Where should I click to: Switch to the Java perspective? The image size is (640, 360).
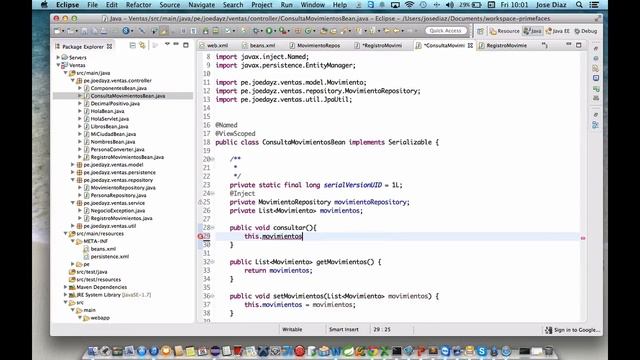coord(532,31)
